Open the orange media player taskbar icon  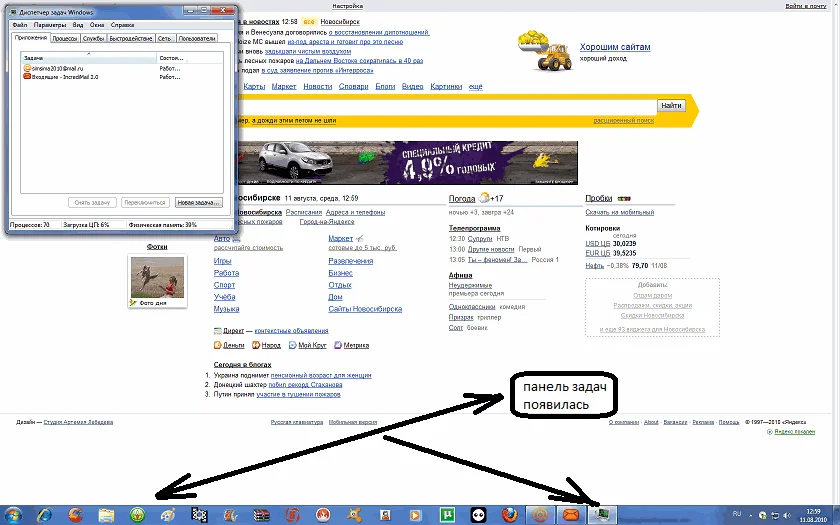point(415,515)
